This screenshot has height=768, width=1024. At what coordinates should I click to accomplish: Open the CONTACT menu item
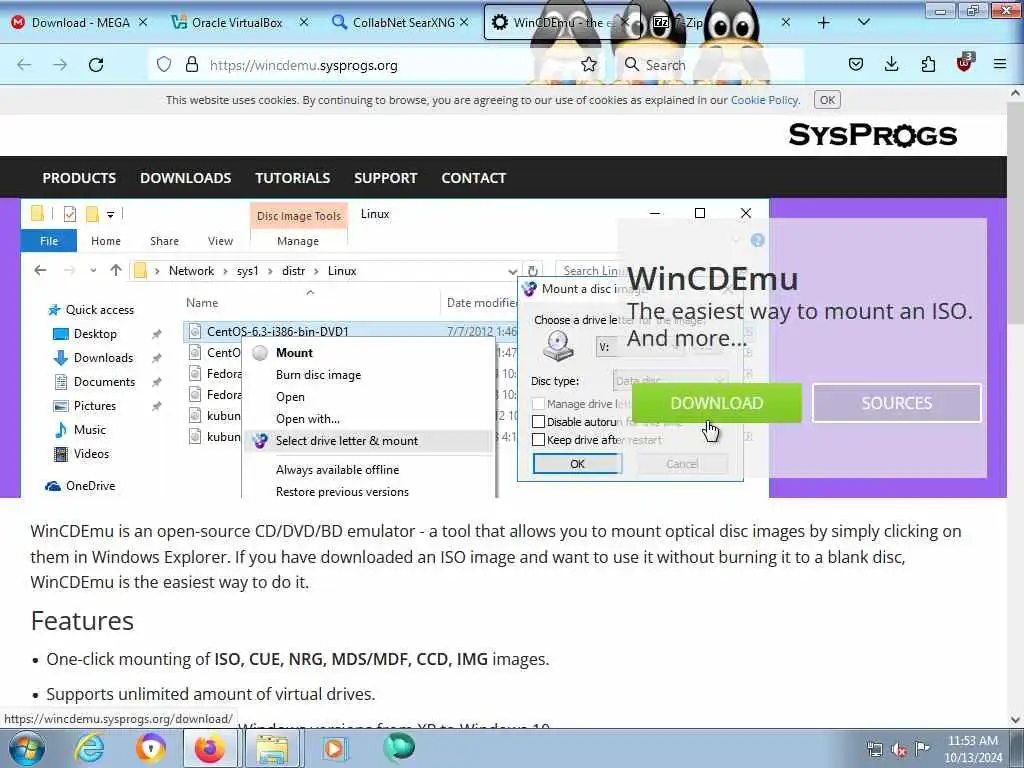(x=473, y=178)
